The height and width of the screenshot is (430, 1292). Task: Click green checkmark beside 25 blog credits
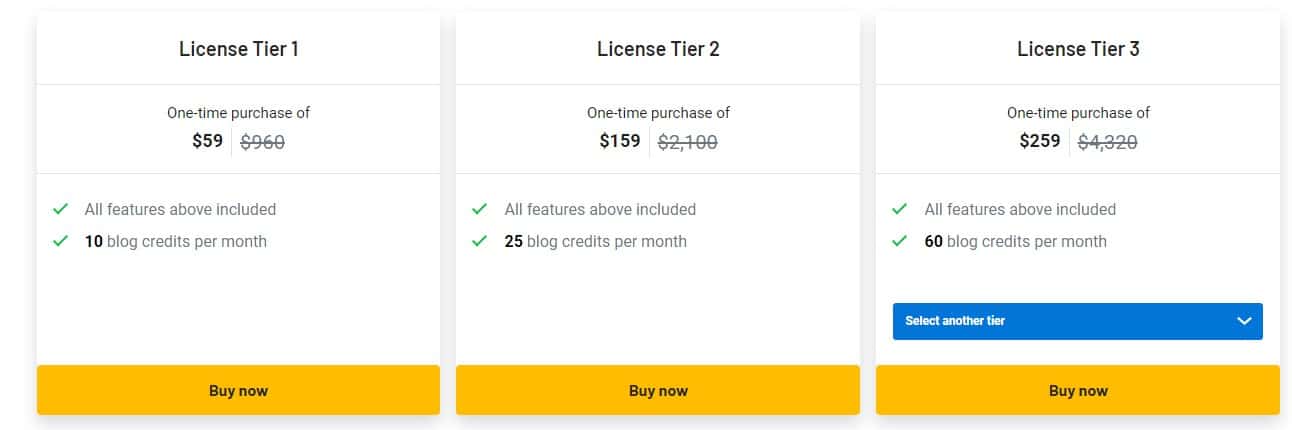pyautogui.click(x=480, y=241)
